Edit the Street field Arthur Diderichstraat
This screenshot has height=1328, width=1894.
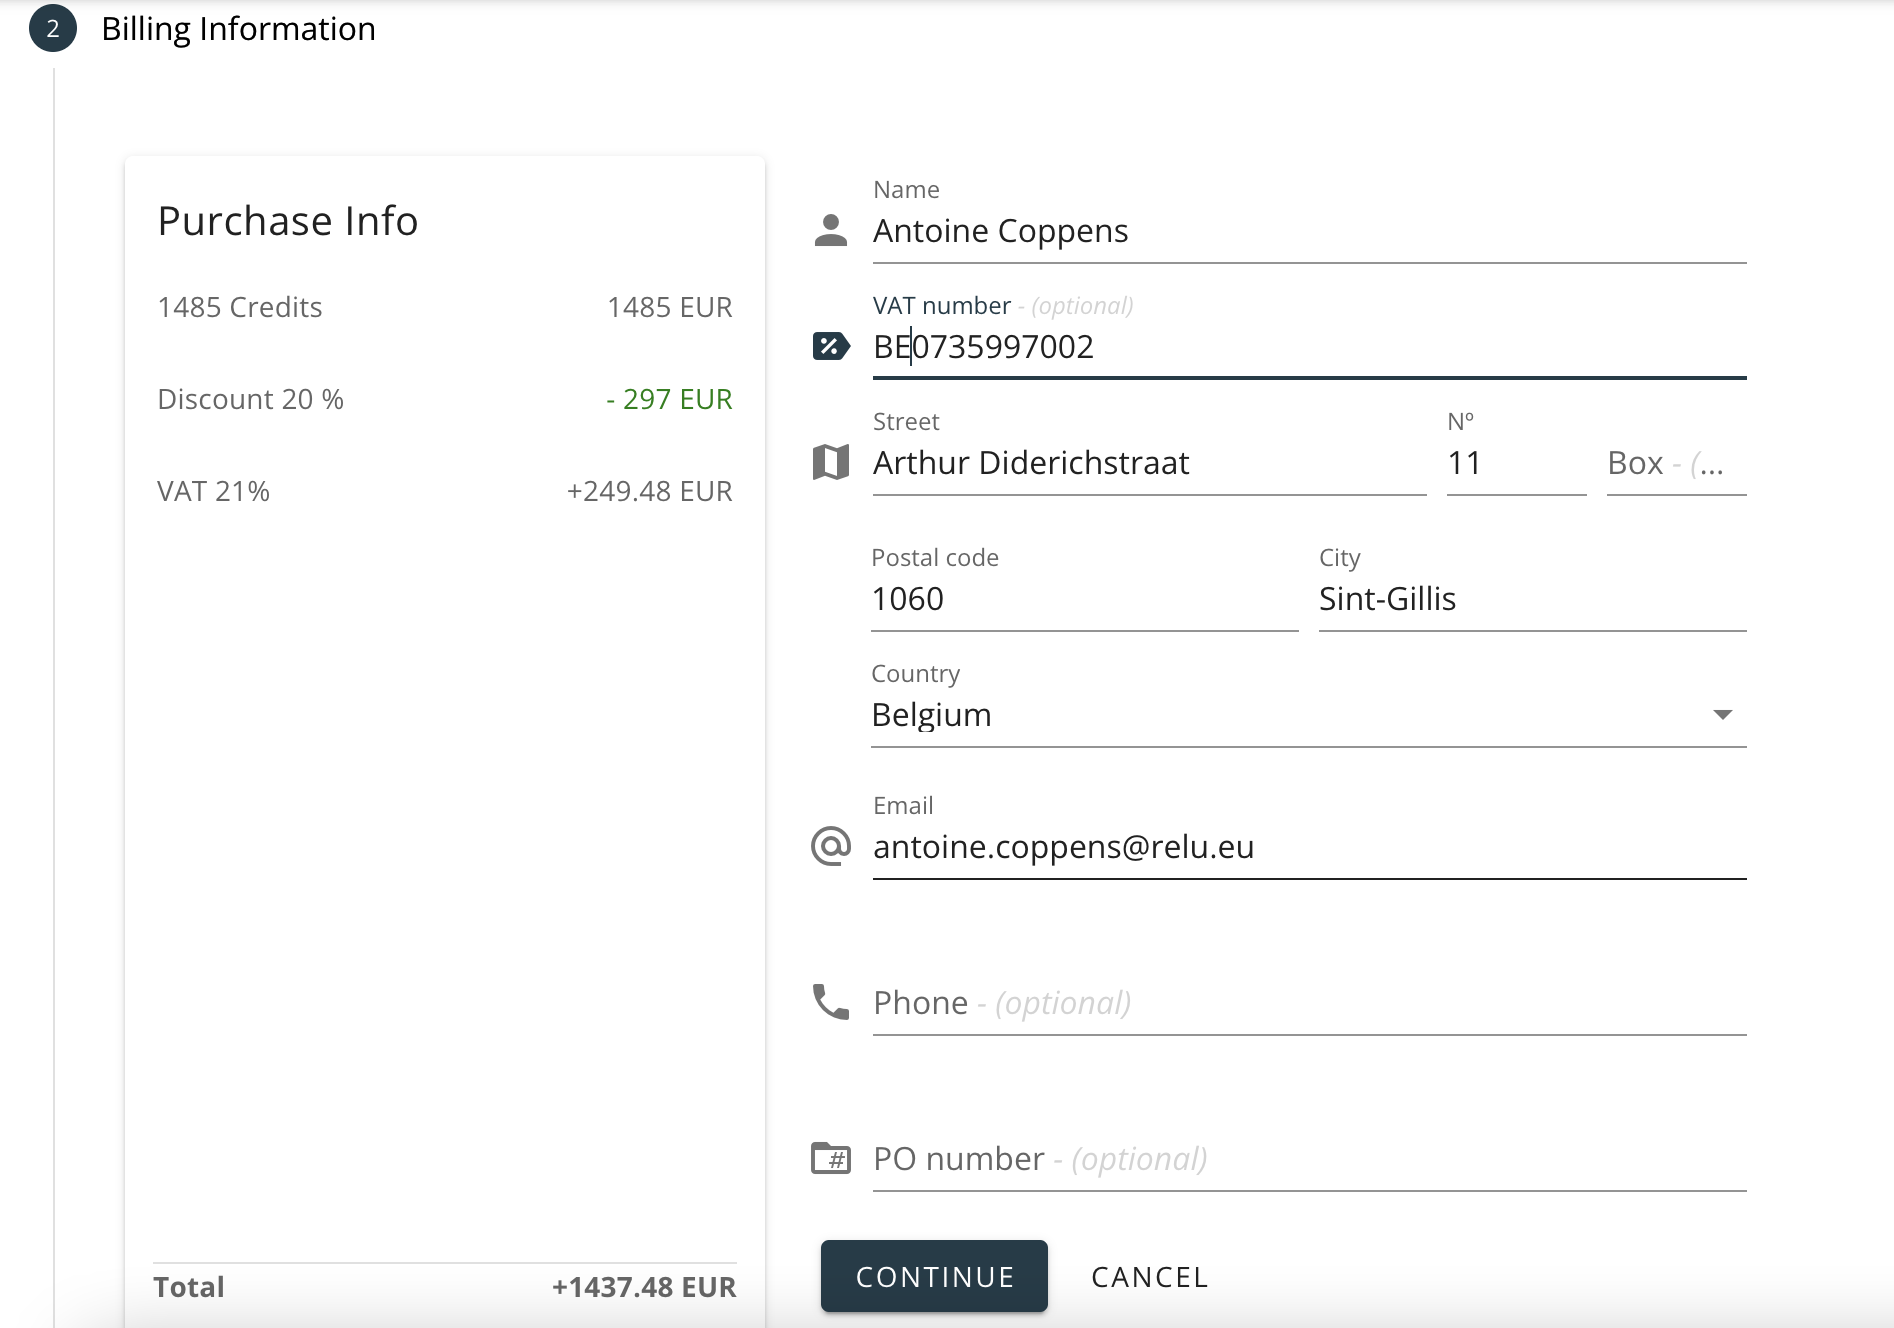tap(1148, 463)
